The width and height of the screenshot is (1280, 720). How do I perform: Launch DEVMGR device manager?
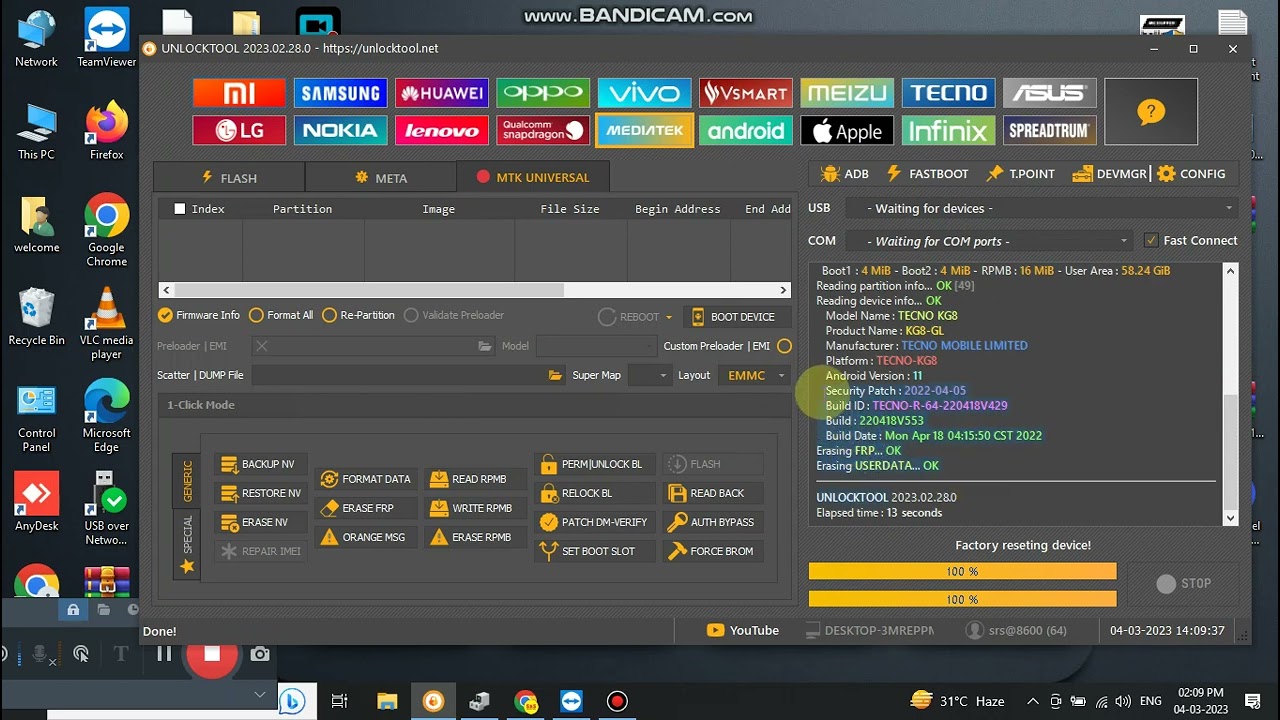[x=1110, y=173]
